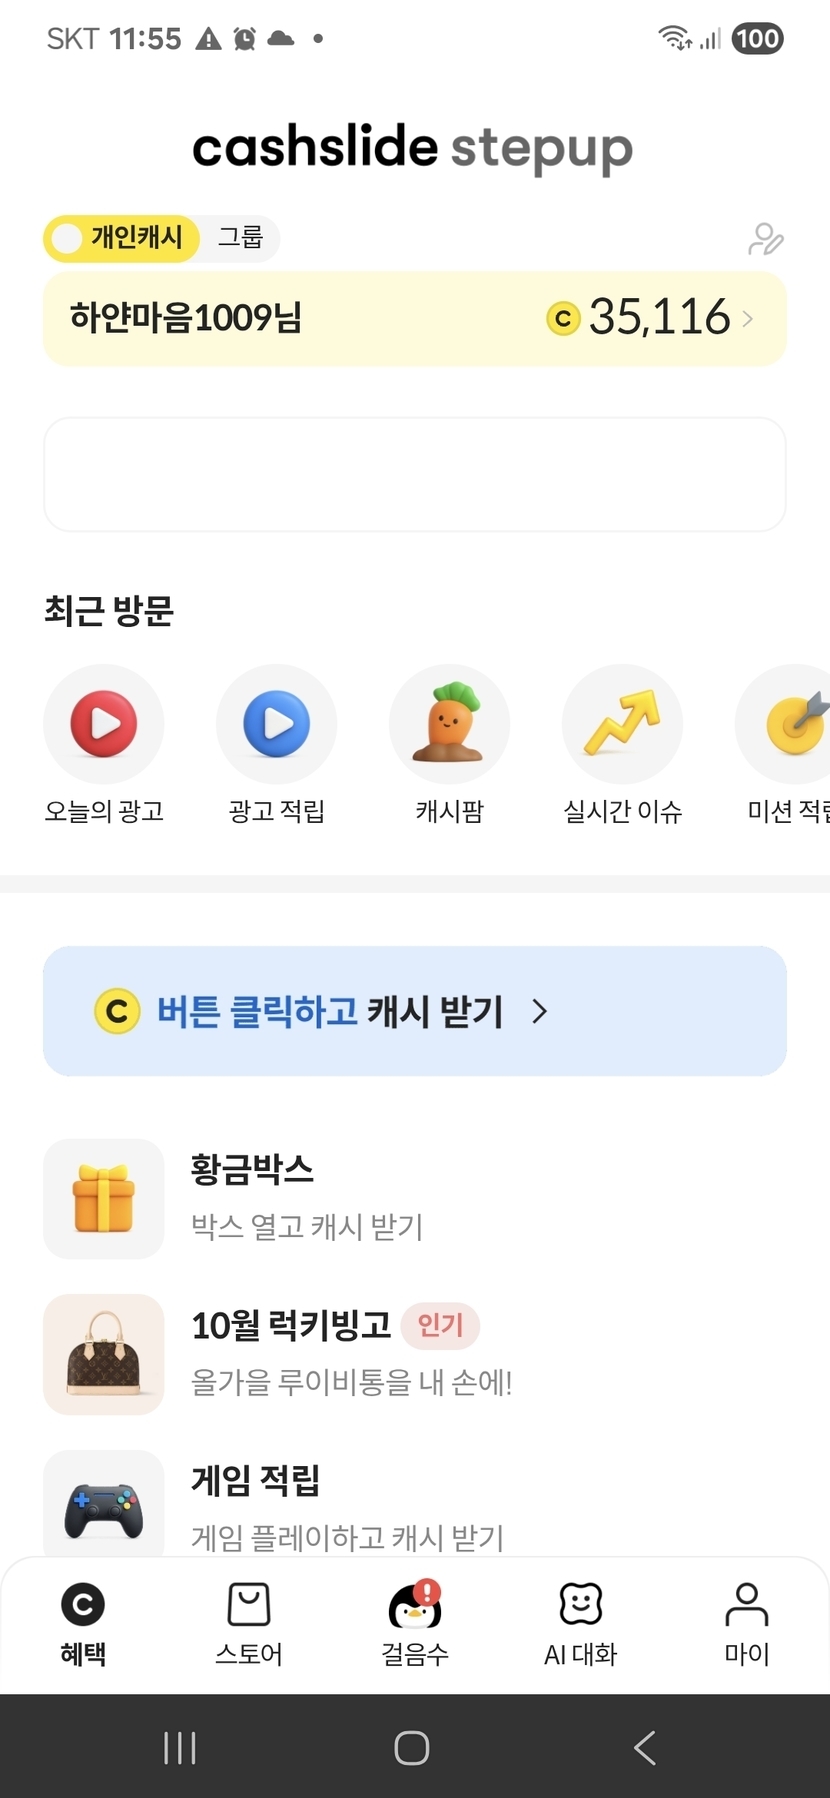Open the 황금박스 gift box icon
Image resolution: width=830 pixels, height=1798 pixels.
coord(104,1198)
